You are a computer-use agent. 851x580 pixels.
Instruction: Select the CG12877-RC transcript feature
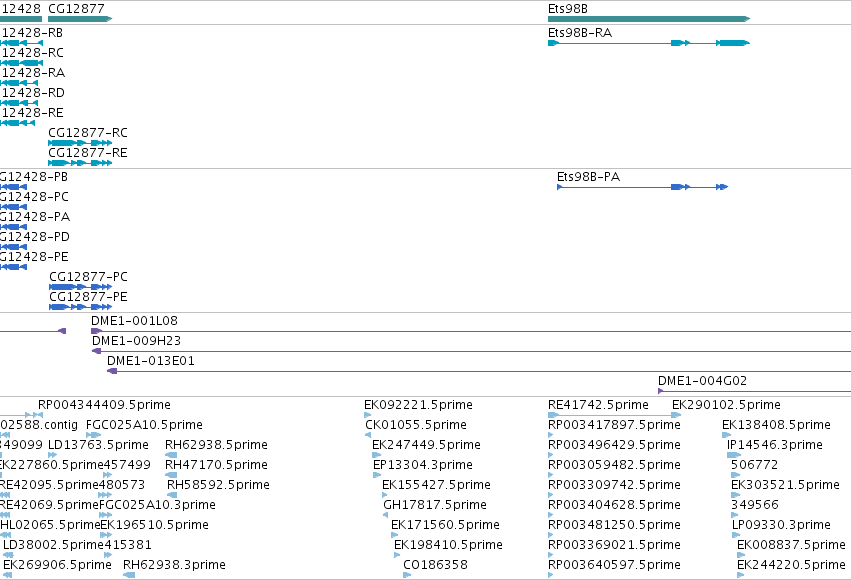pyautogui.click(x=80, y=143)
